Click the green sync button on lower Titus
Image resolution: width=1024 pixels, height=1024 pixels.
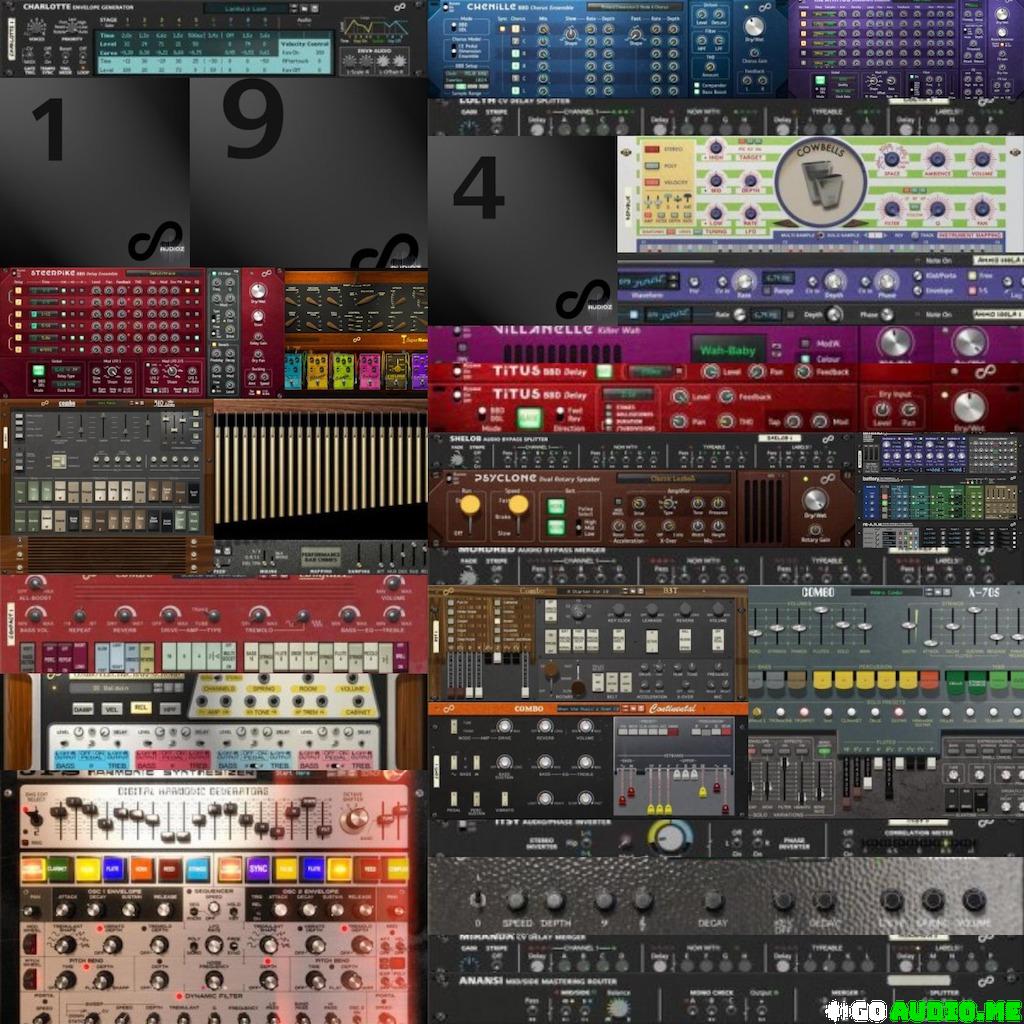point(528,417)
